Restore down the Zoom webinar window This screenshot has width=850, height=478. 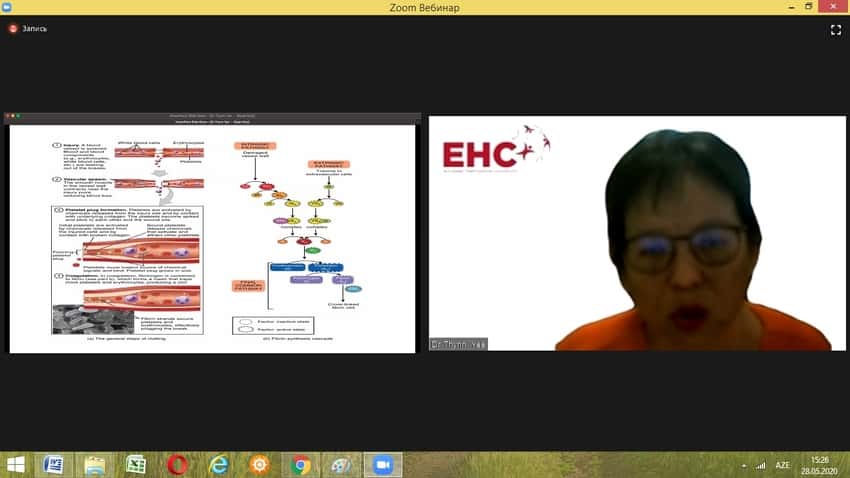coord(808,7)
